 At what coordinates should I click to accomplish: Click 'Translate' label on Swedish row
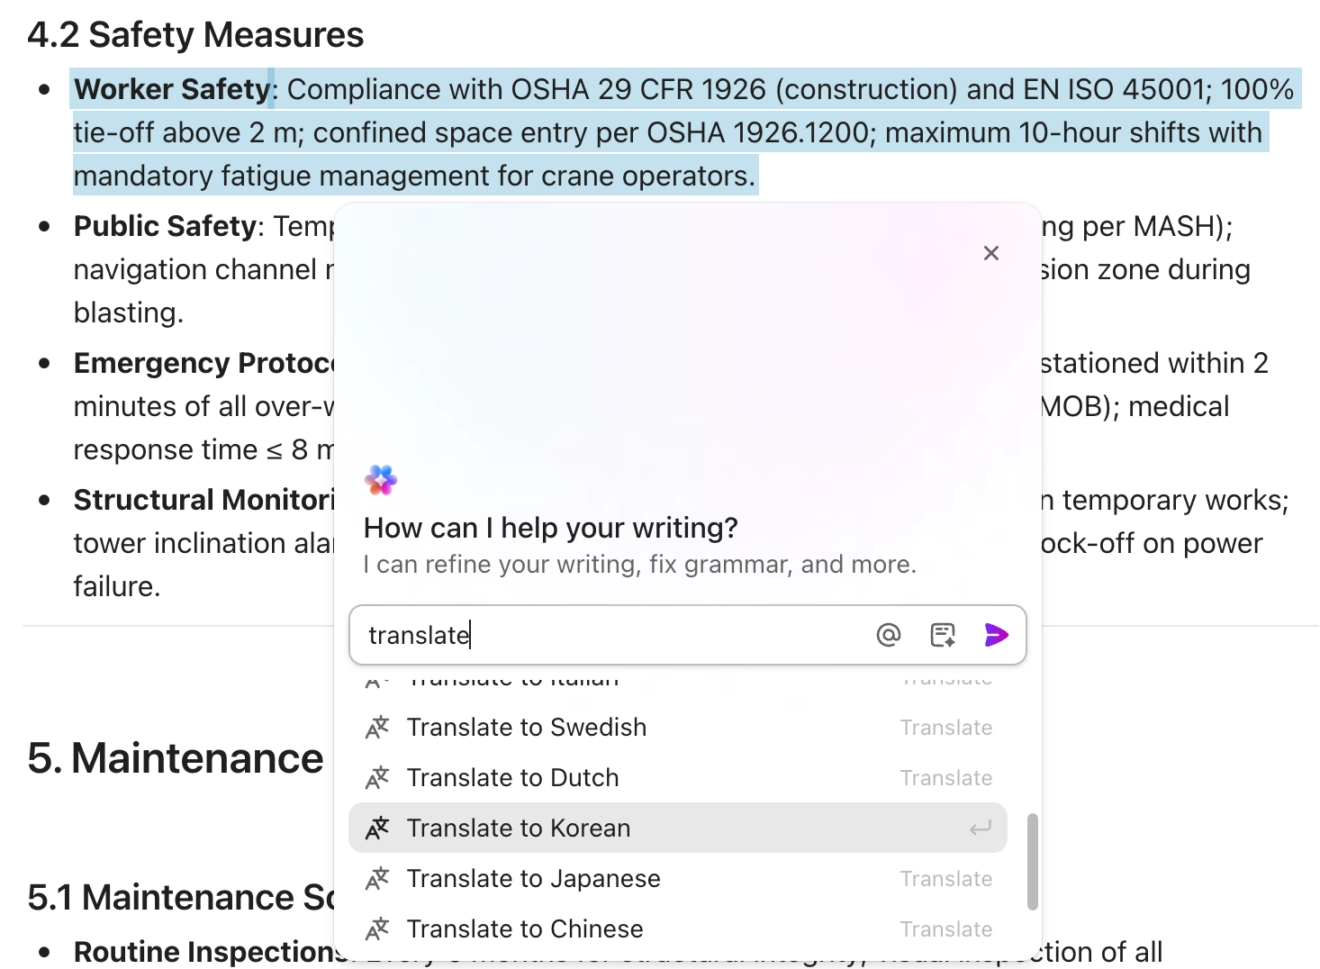tap(946, 728)
